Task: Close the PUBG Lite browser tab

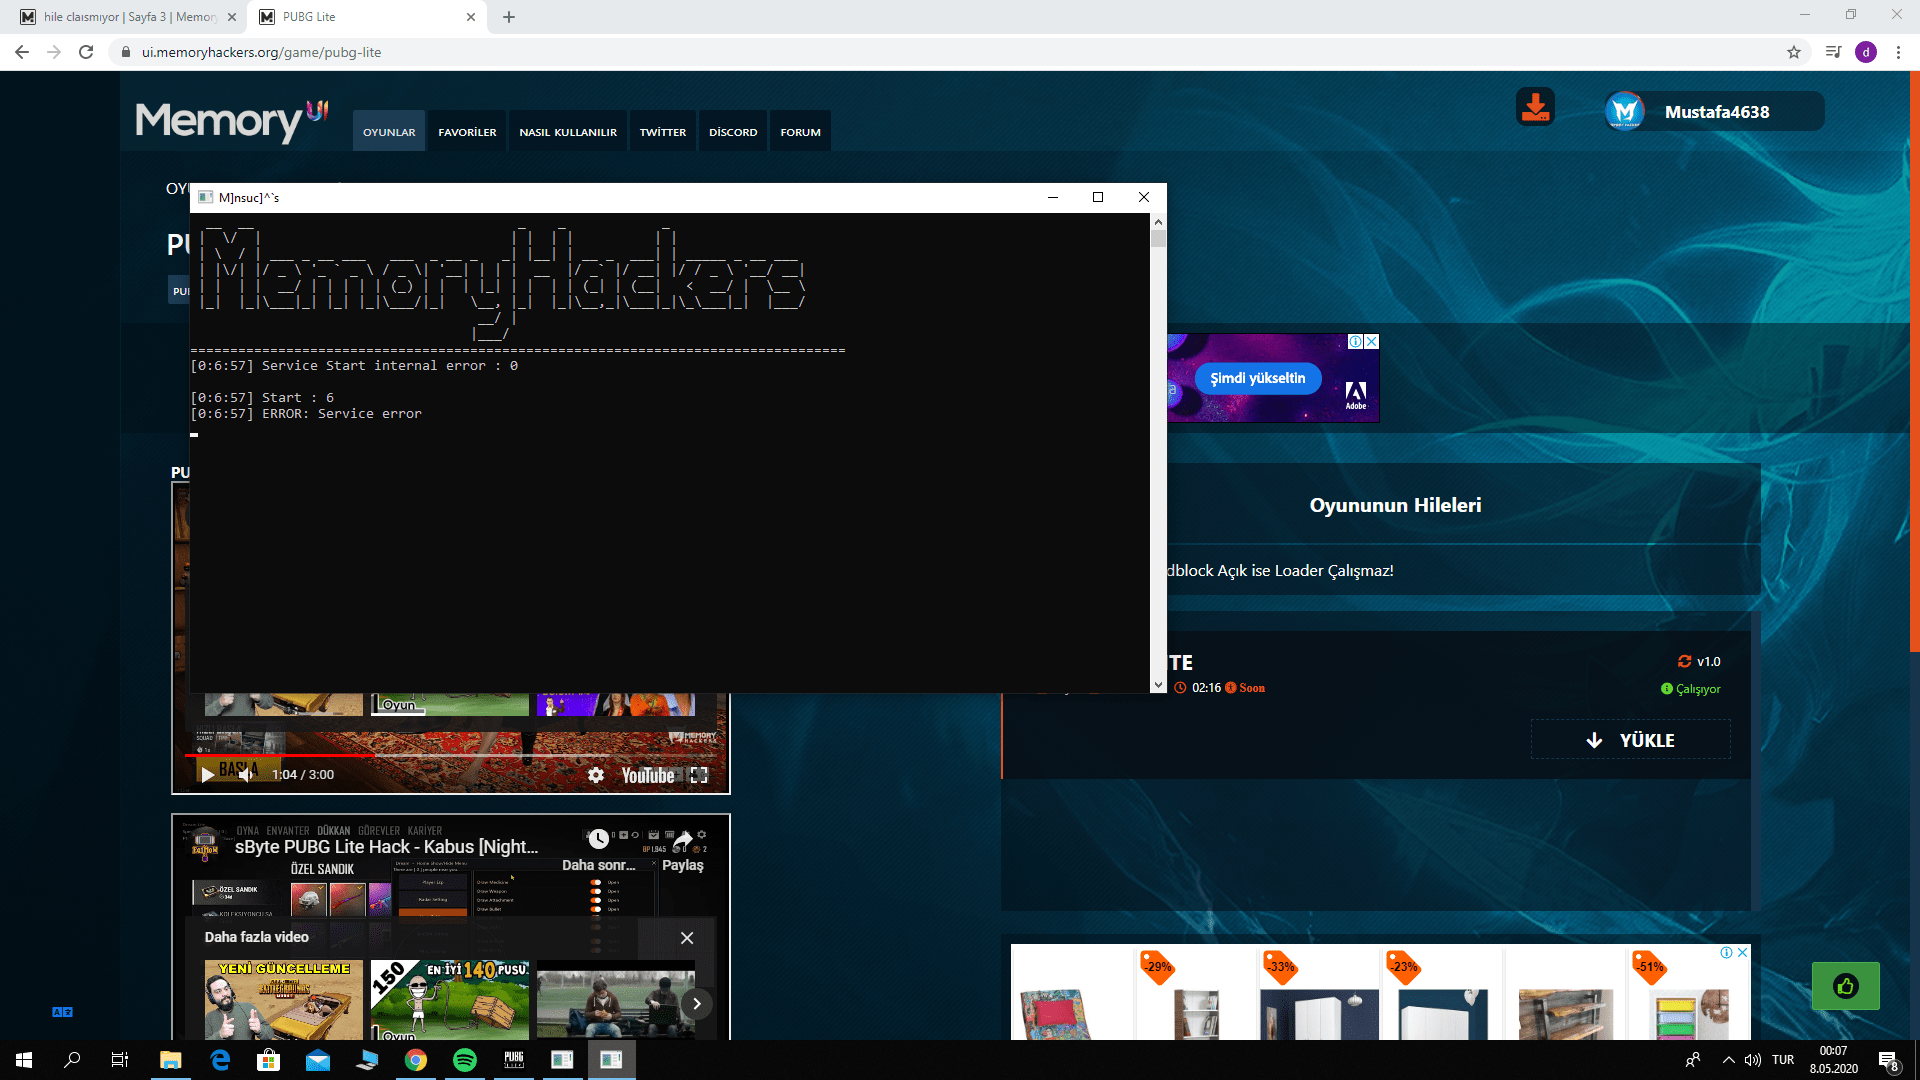Action: tap(471, 17)
